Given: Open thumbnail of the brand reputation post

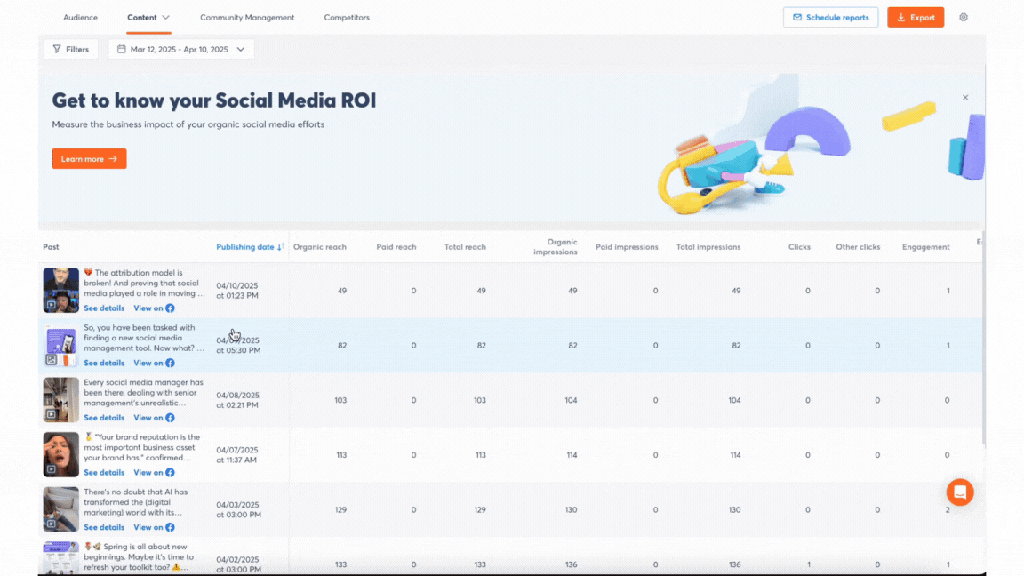Looking at the screenshot, I should pos(61,454).
